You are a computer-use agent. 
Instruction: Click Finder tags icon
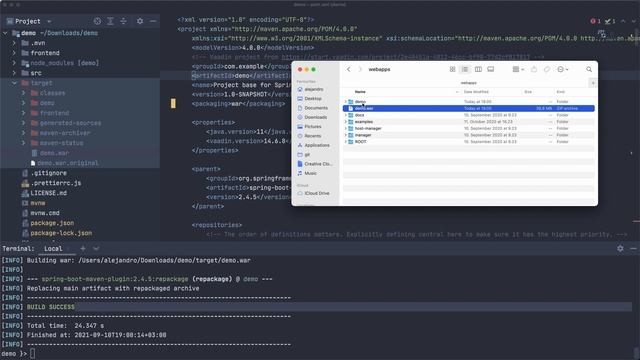[547, 69]
